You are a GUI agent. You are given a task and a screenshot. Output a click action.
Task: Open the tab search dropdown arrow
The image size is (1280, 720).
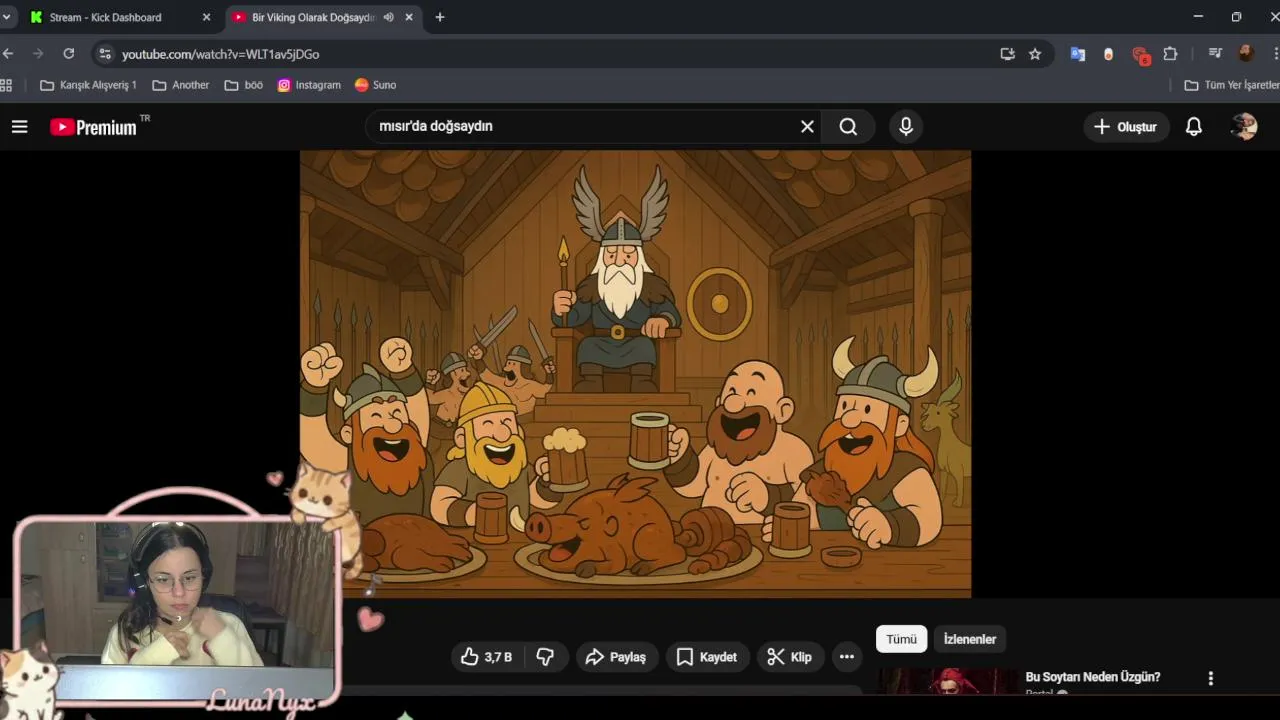tap(6, 17)
